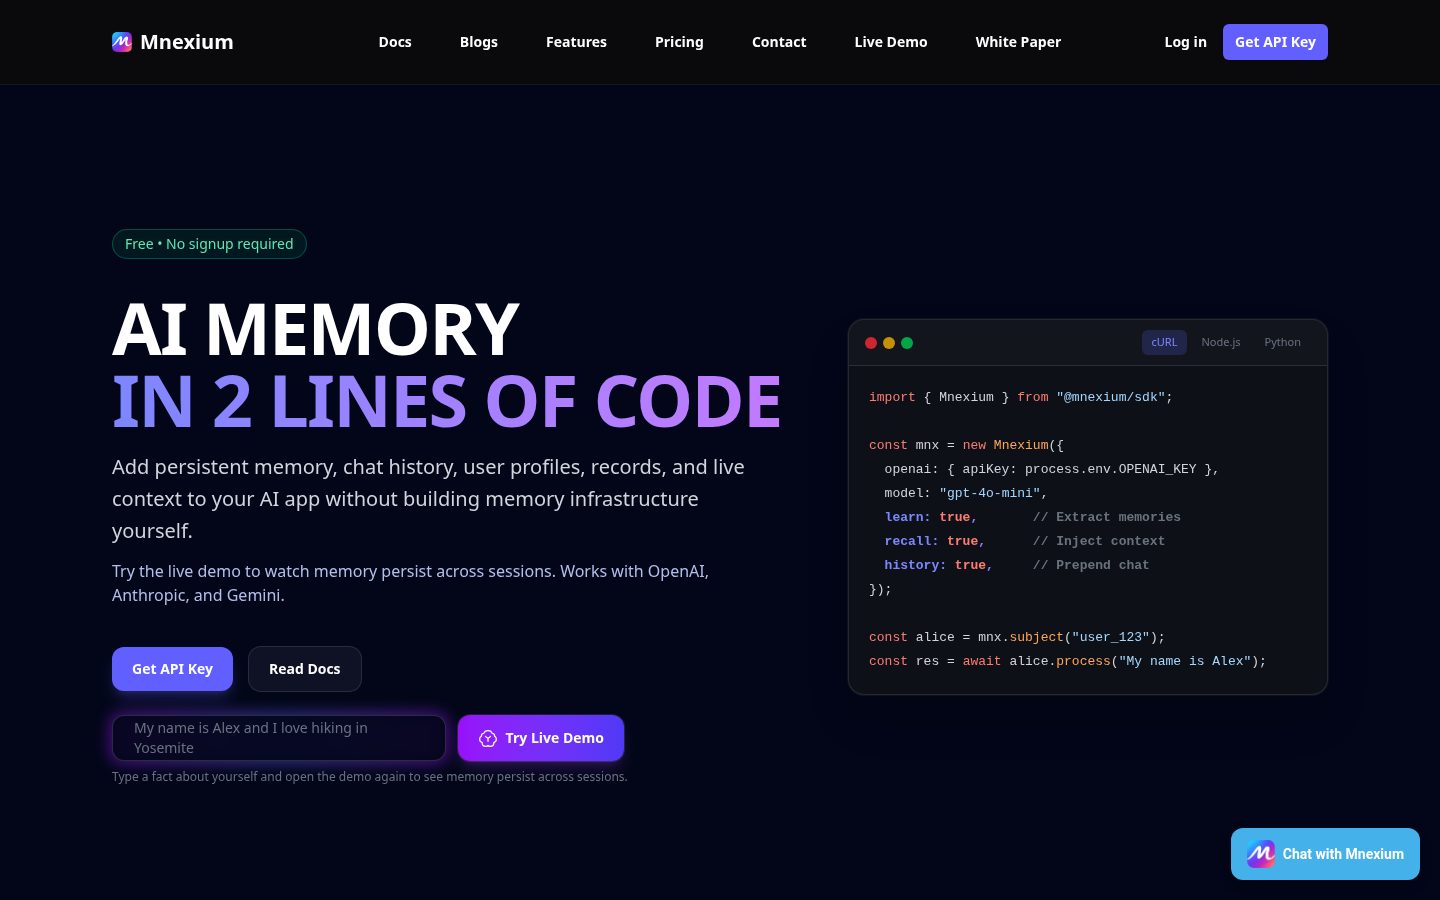
Task: Click the red dot in code window
Action: pos(871,343)
